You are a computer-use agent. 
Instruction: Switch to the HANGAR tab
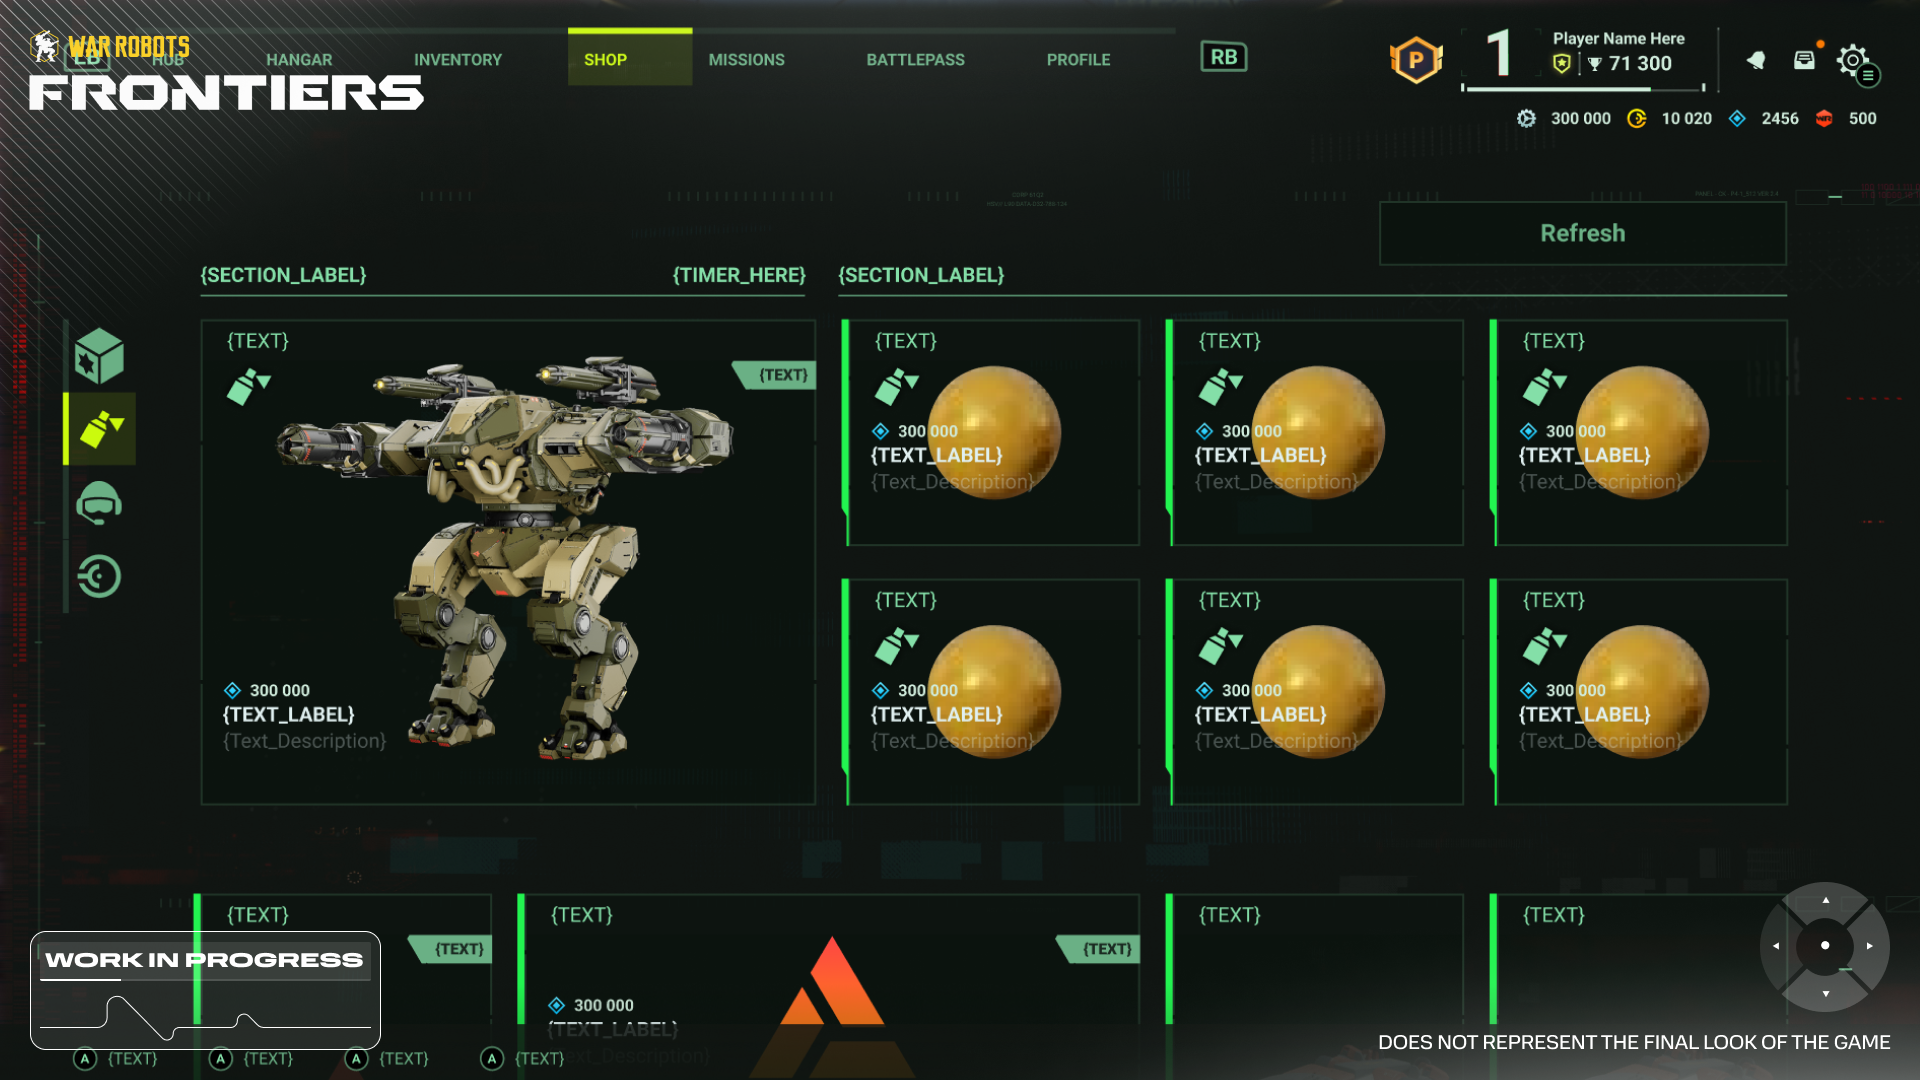(x=299, y=60)
